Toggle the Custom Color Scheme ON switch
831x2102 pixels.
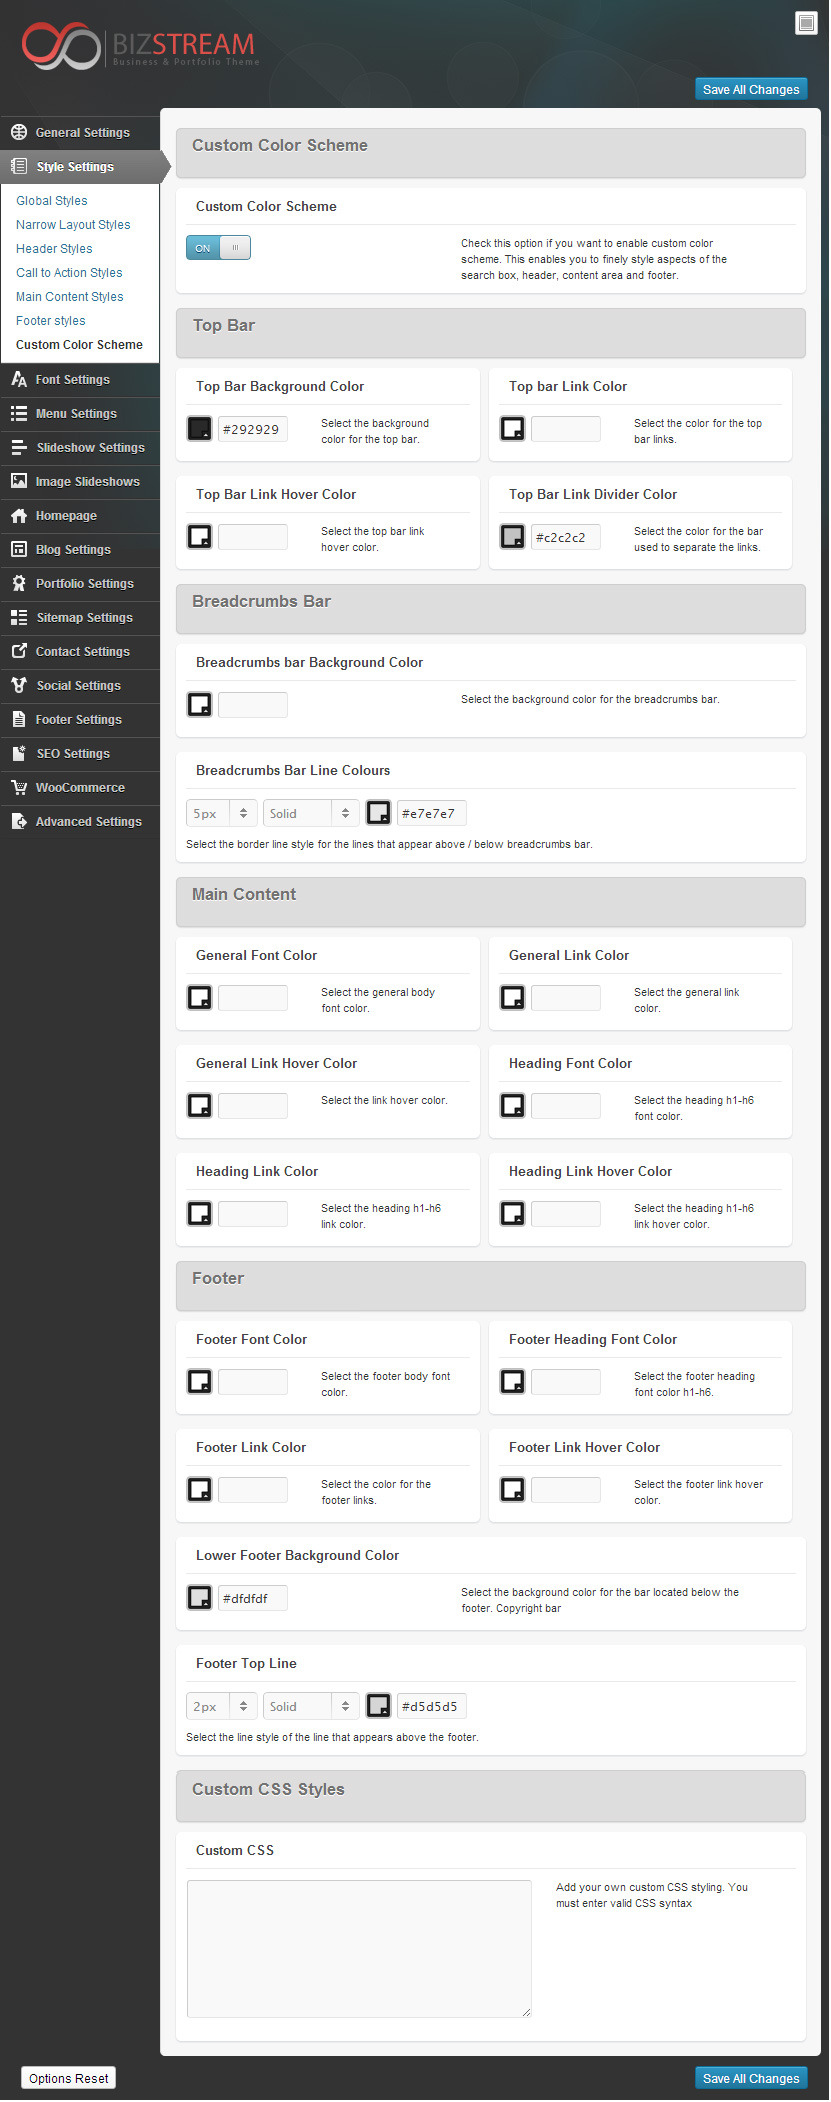tap(218, 248)
